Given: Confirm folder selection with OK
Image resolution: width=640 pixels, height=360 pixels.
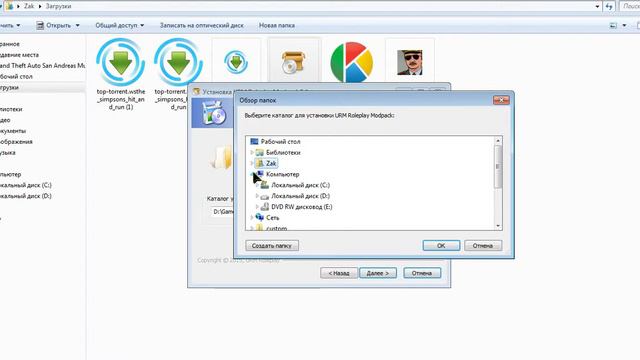Looking at the screenshot, I should point(441,246).
